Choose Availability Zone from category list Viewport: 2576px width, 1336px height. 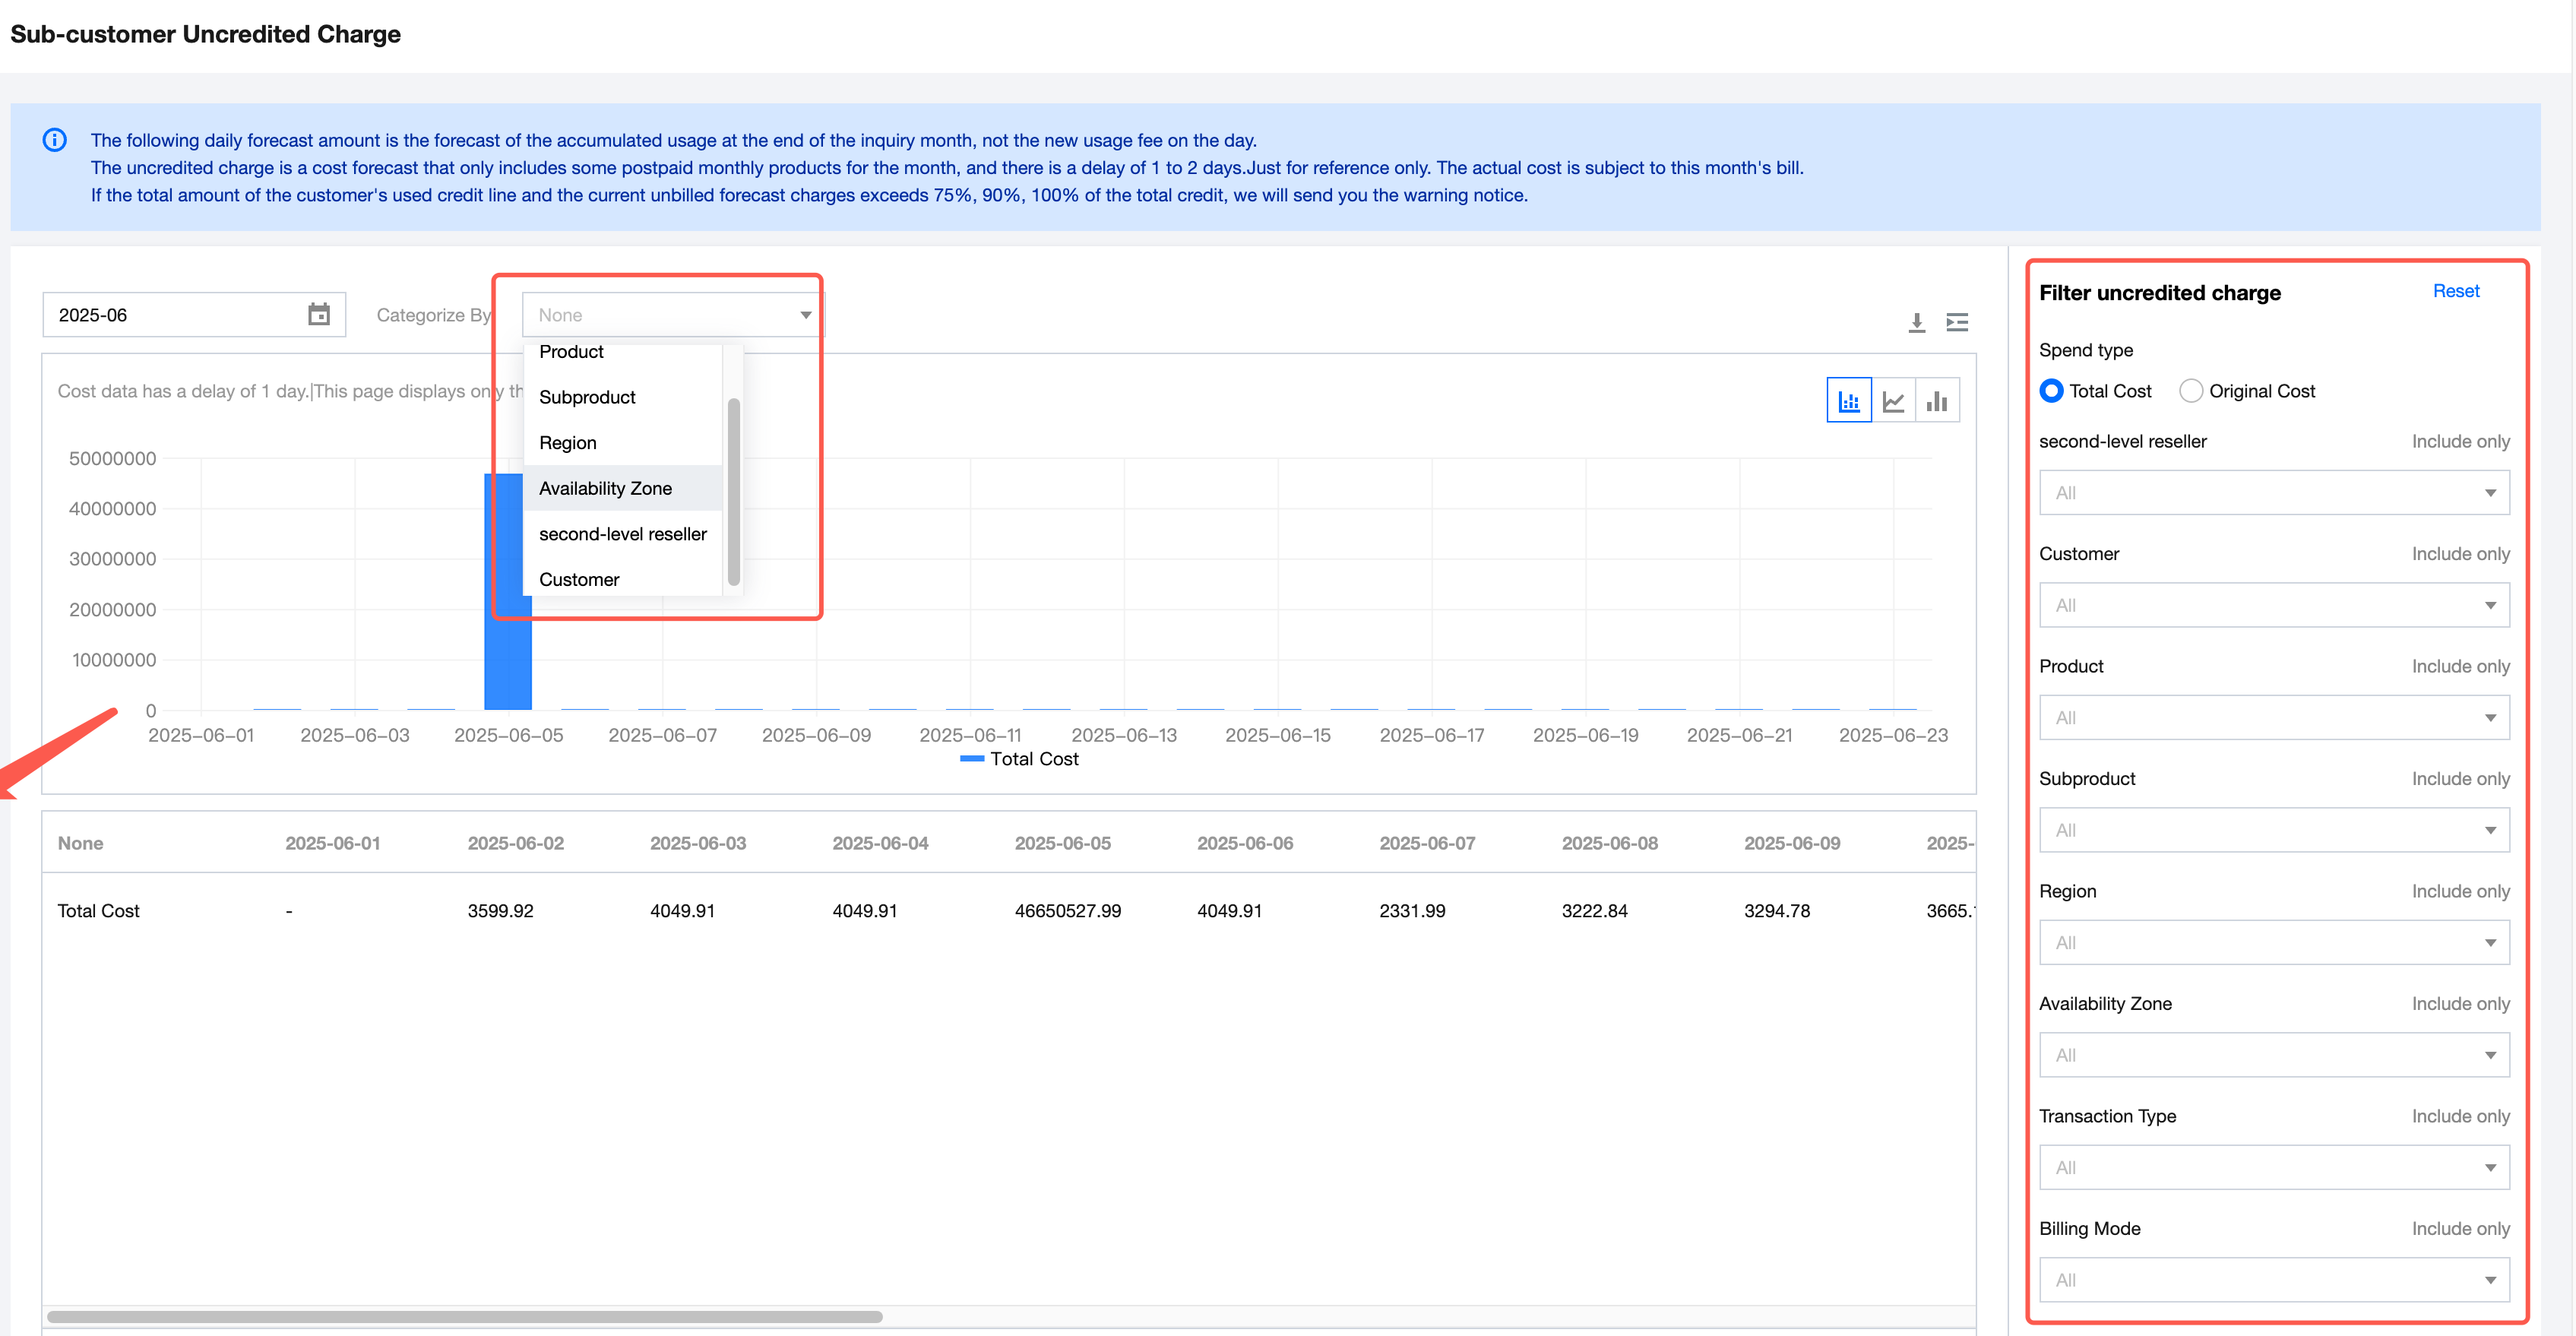[605, 488]
